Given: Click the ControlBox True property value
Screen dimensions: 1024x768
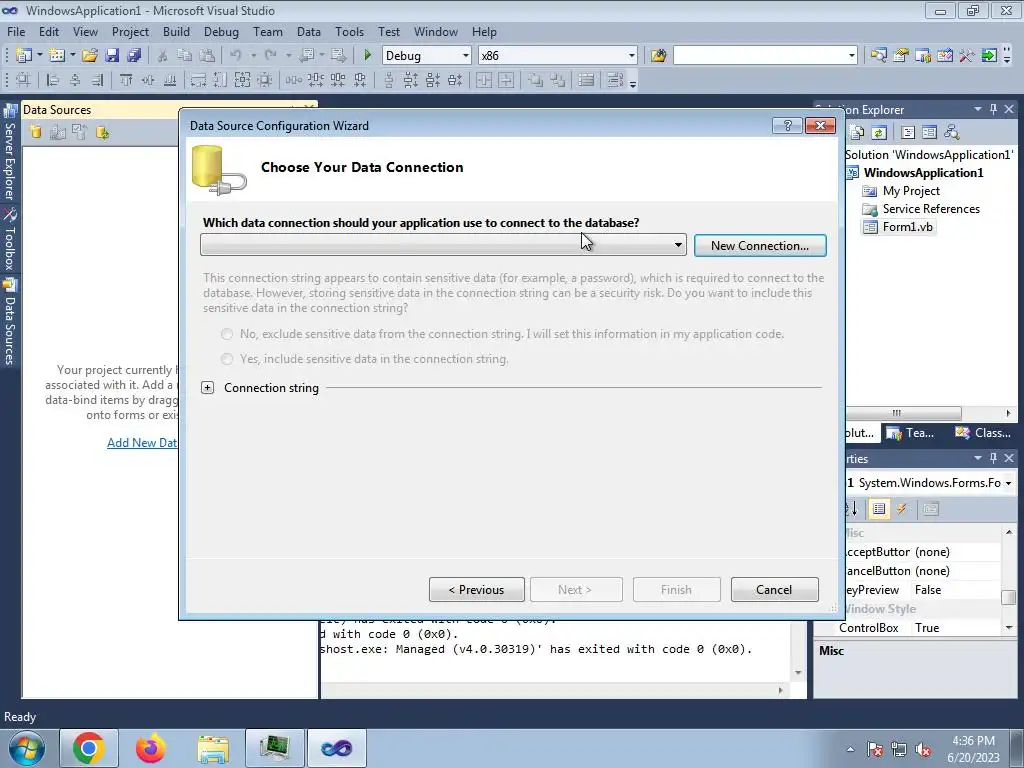Looking at the screenshot, I should 956,628.
